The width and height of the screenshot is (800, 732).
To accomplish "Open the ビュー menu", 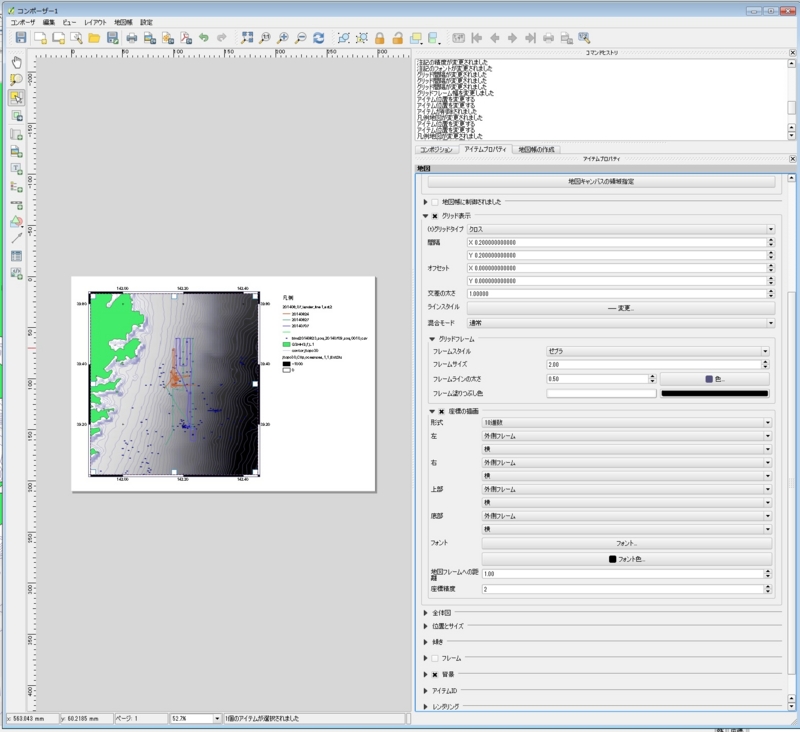I will (69, 22).
